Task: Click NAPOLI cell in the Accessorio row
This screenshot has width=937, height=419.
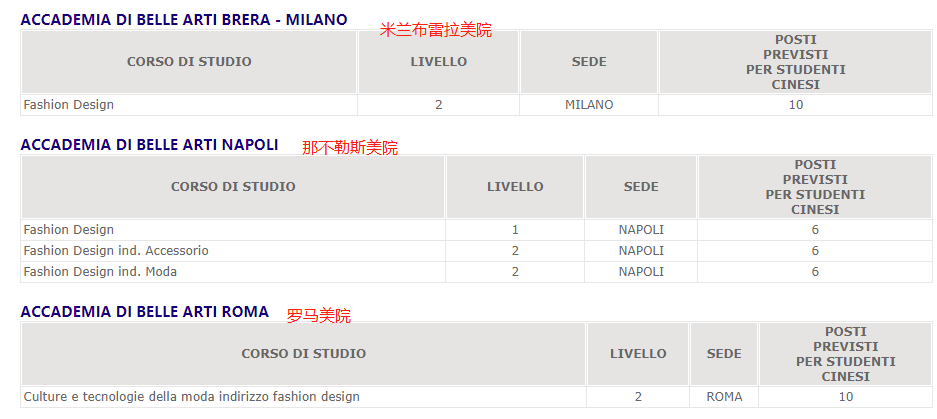Action: click(641, 250)
